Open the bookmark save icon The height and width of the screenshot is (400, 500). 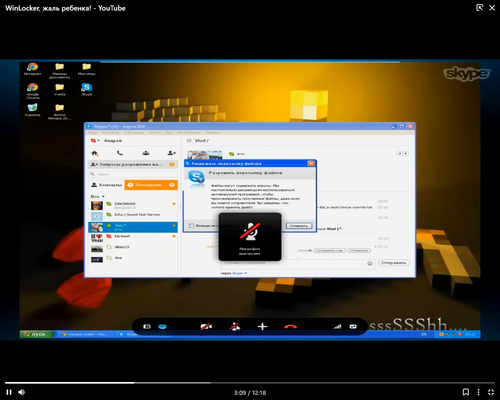(x=466, y=392)
